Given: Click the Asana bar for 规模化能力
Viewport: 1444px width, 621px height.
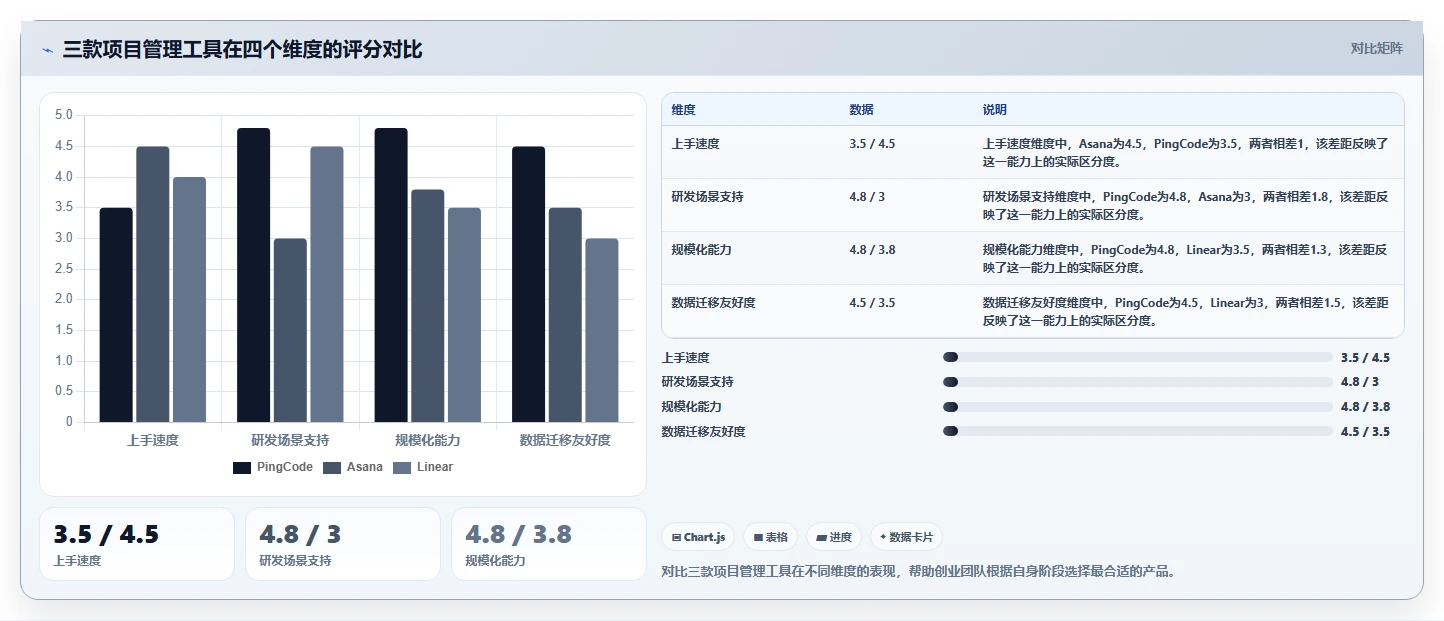Looking at the screenshot, I should point(428,306).
